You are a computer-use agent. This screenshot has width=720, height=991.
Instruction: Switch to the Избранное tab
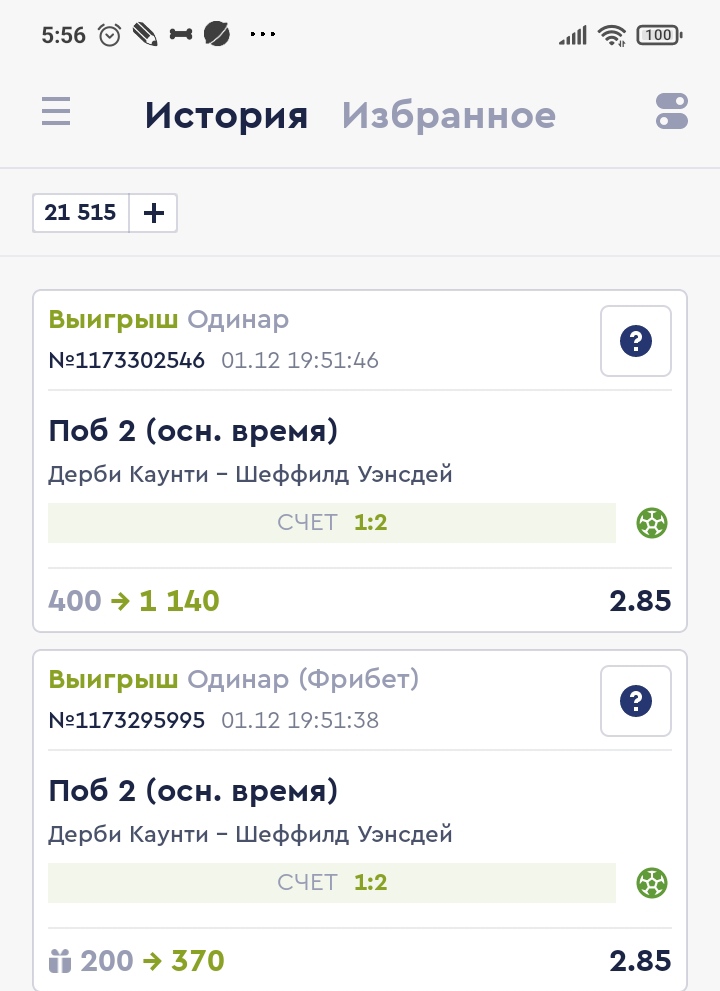coord(449,116)
